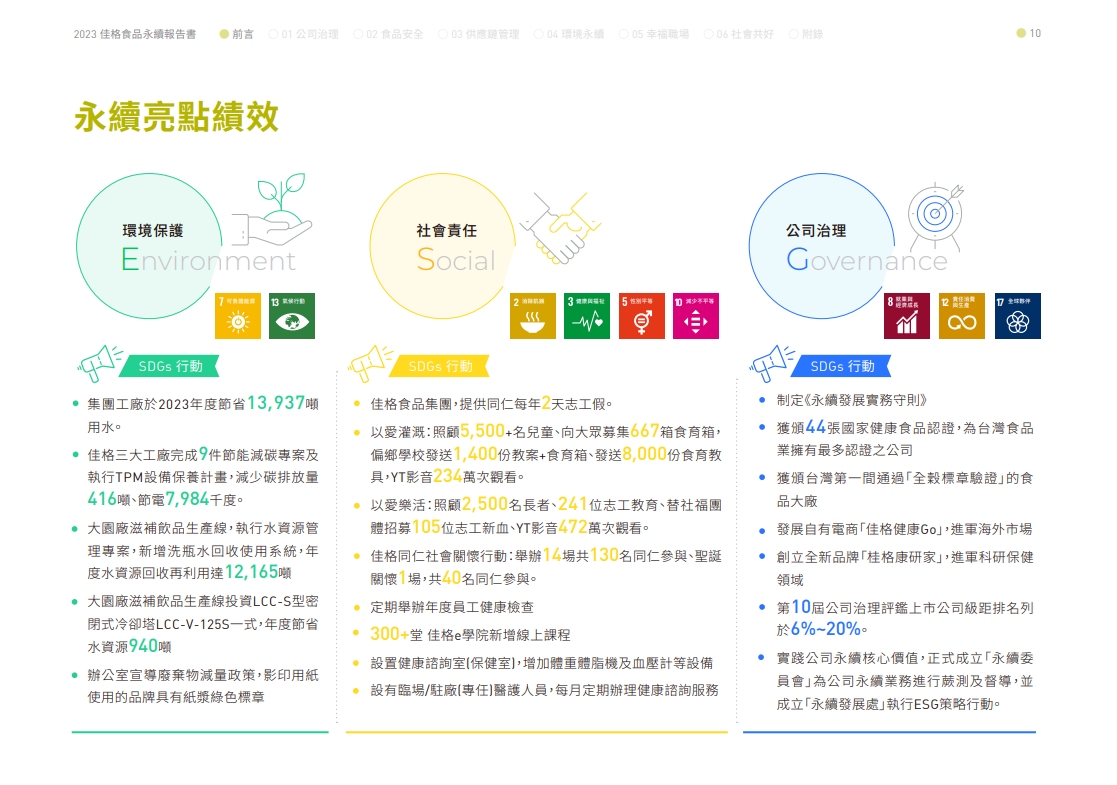
Task: Click the SDG 2 zero hunger icon
Action: pyautogui.click(x=533, y=316)
